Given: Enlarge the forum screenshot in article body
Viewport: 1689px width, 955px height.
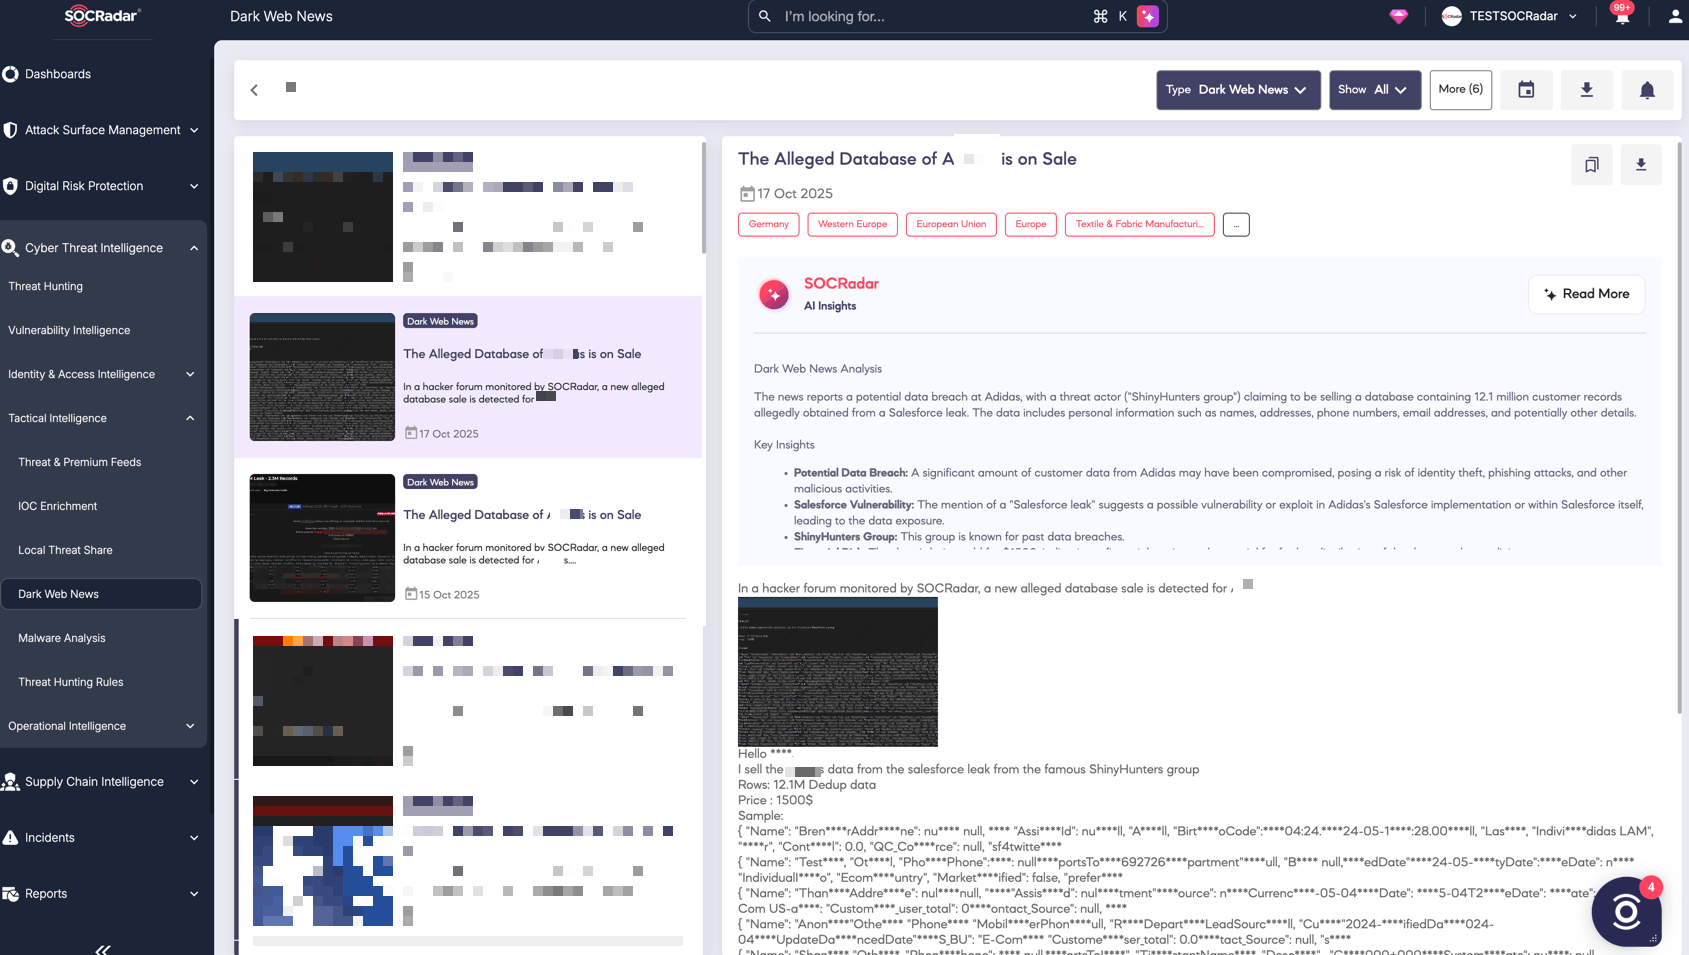Looking at the screenshot, I should click(838, 672).
